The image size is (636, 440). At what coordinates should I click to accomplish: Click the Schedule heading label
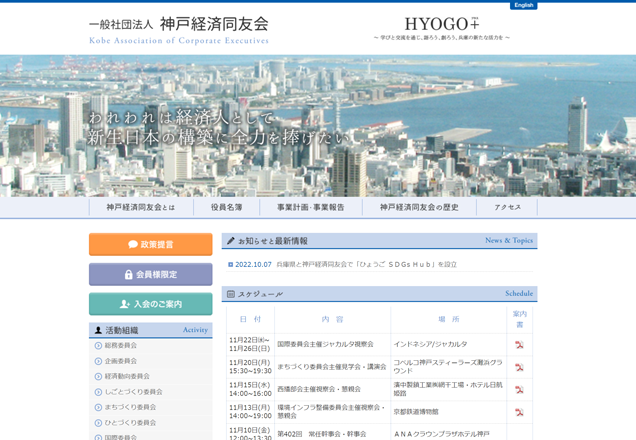(x=519, y=293)
